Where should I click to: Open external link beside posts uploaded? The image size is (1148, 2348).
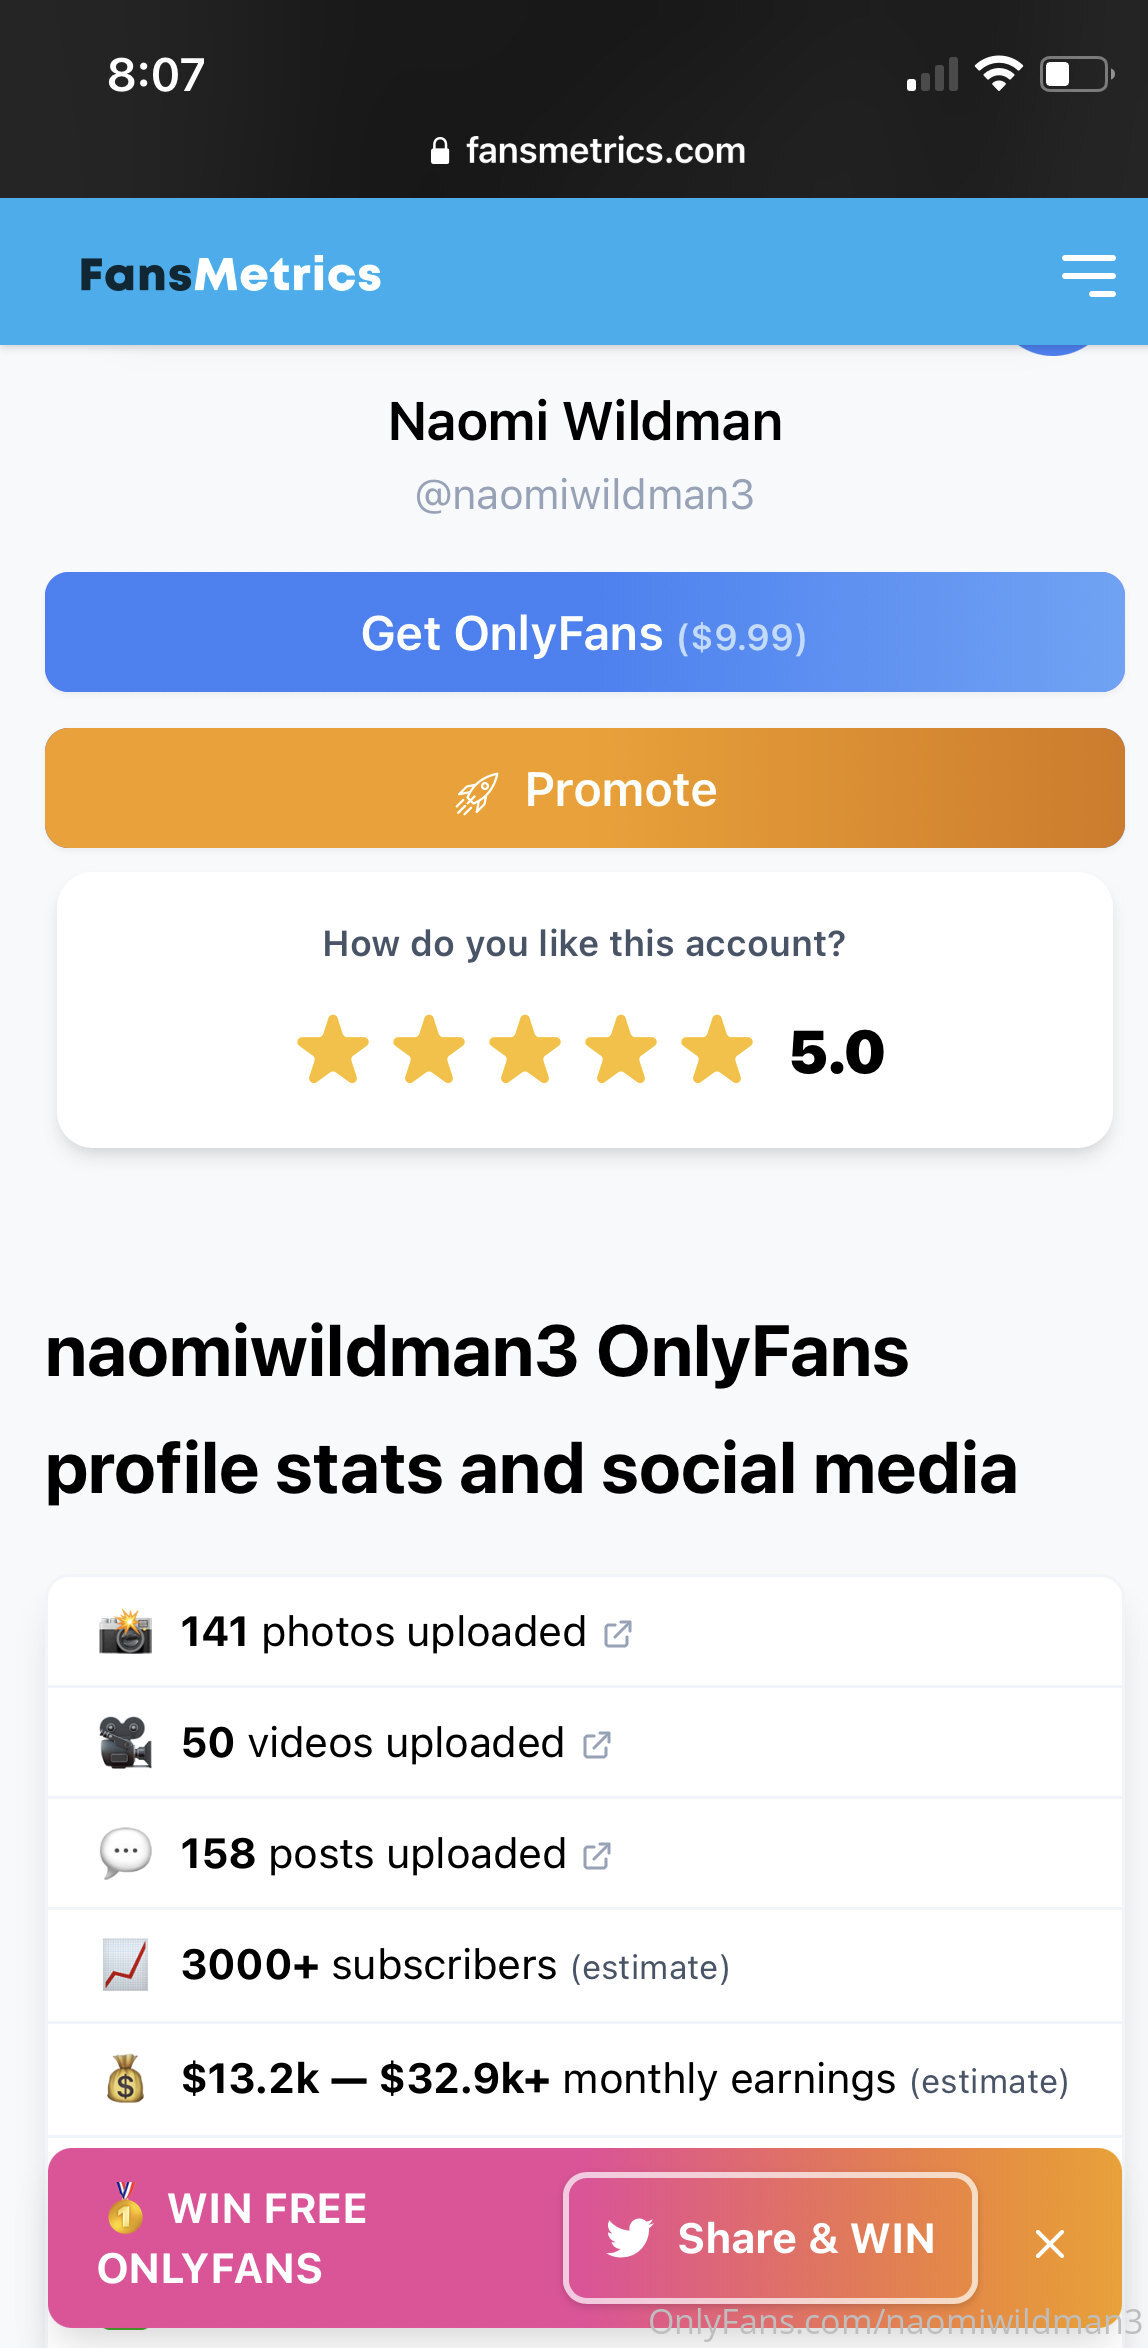point(598,1856)
